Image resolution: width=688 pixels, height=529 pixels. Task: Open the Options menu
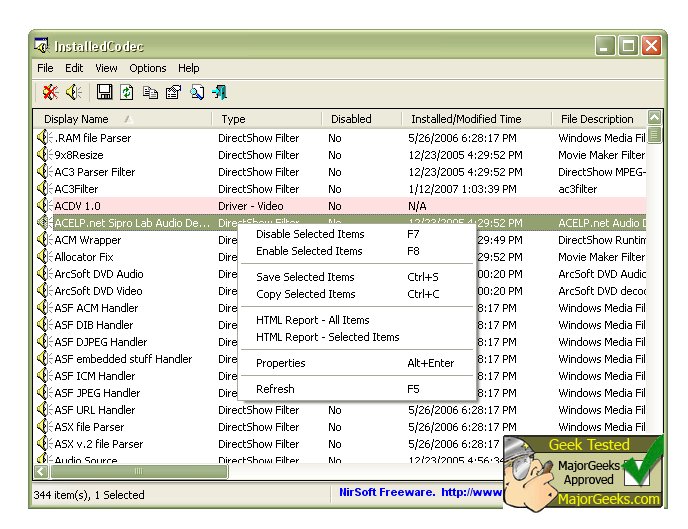(148, 68)
